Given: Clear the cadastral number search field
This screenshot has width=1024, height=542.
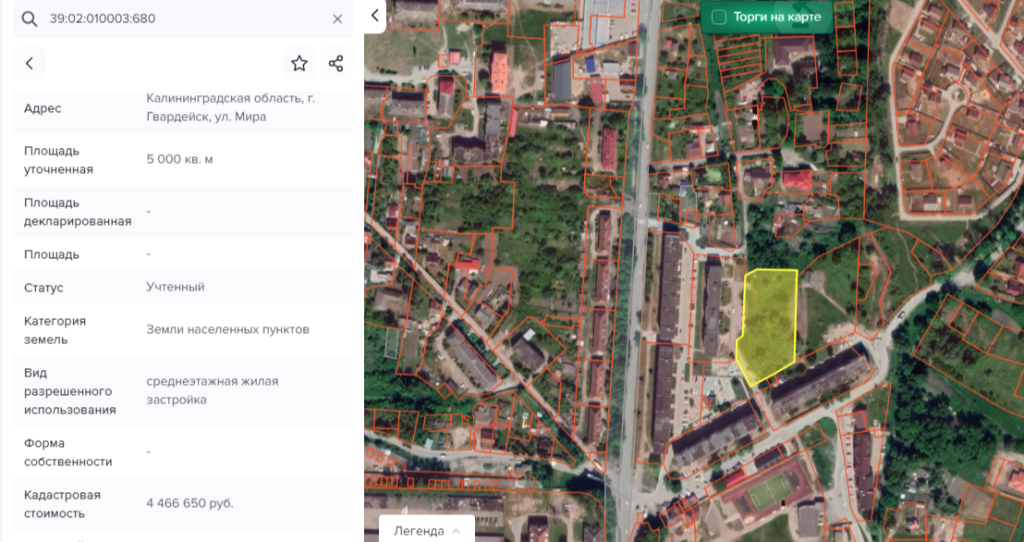Looking at the screenshot, I should (337, 19).
